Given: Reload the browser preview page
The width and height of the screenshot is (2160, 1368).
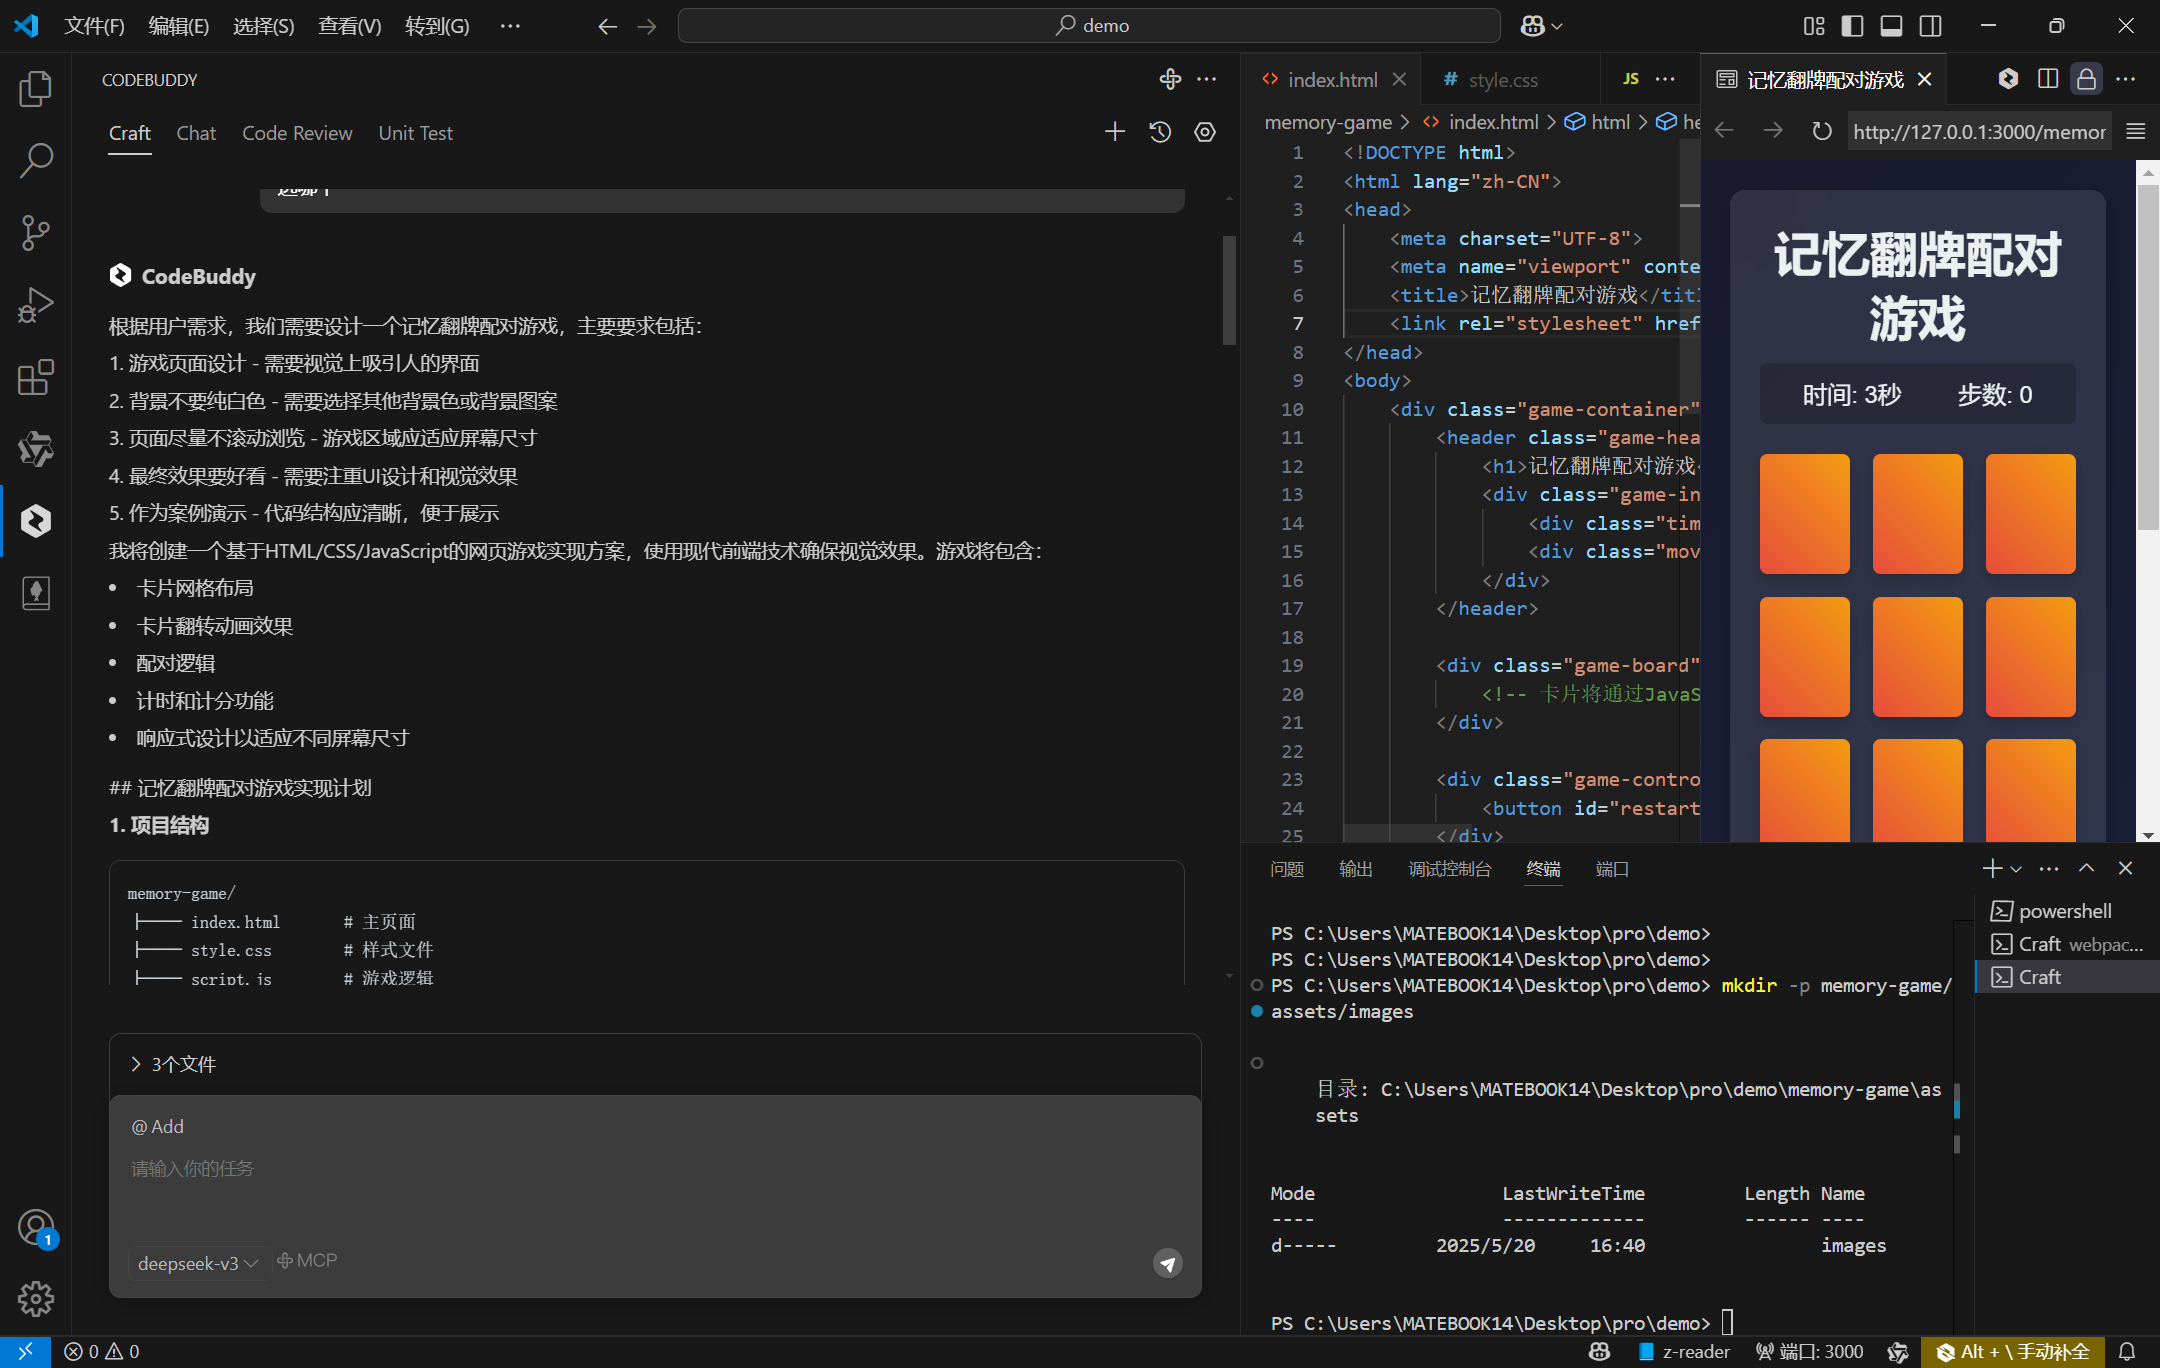Looking at the screenshot, I should coord(1822,131).
